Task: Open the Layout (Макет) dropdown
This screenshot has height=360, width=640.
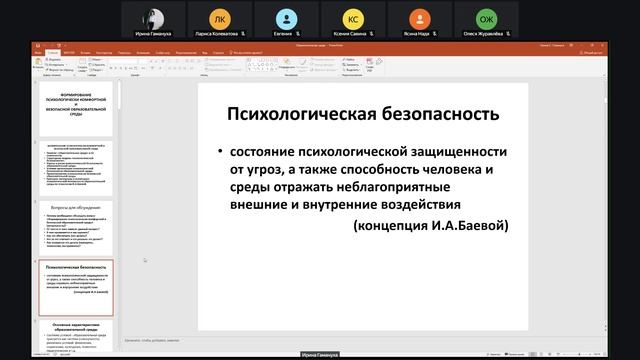Action: click(x=96, y=60)
